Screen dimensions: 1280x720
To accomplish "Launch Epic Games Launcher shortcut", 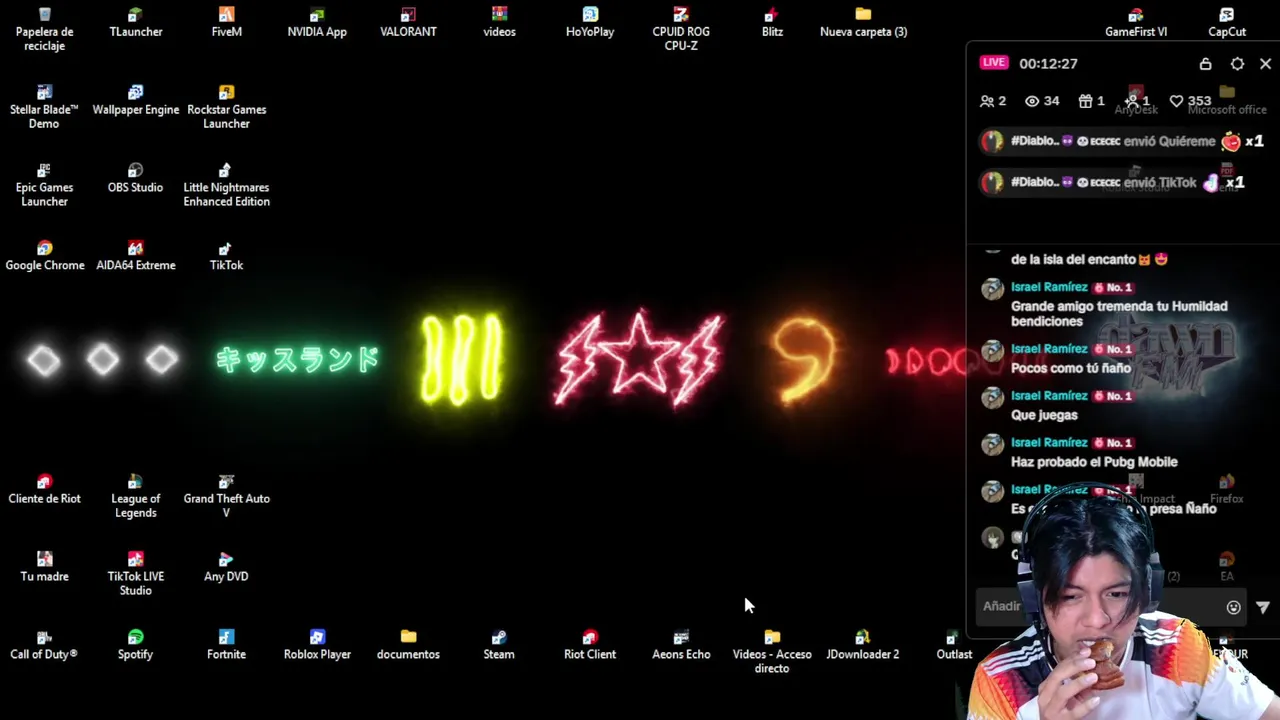I will pos(44,185).
